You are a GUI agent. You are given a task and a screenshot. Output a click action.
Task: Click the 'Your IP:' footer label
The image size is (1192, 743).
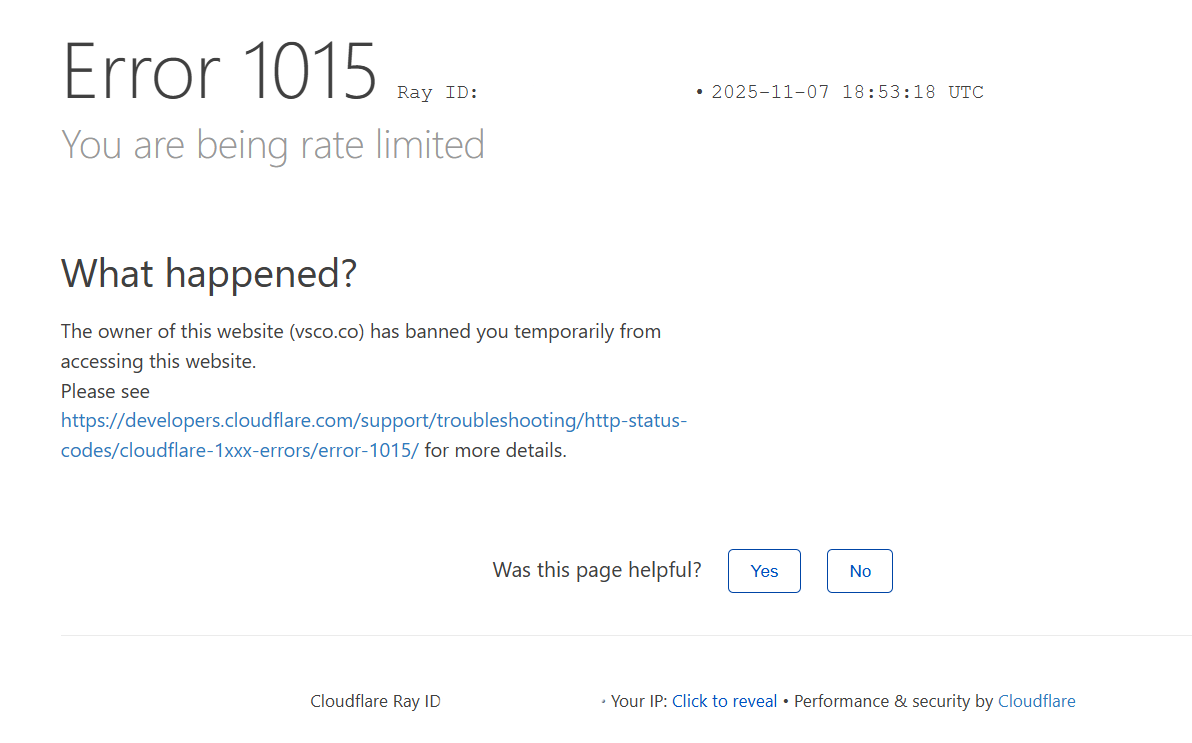point(639,701)
